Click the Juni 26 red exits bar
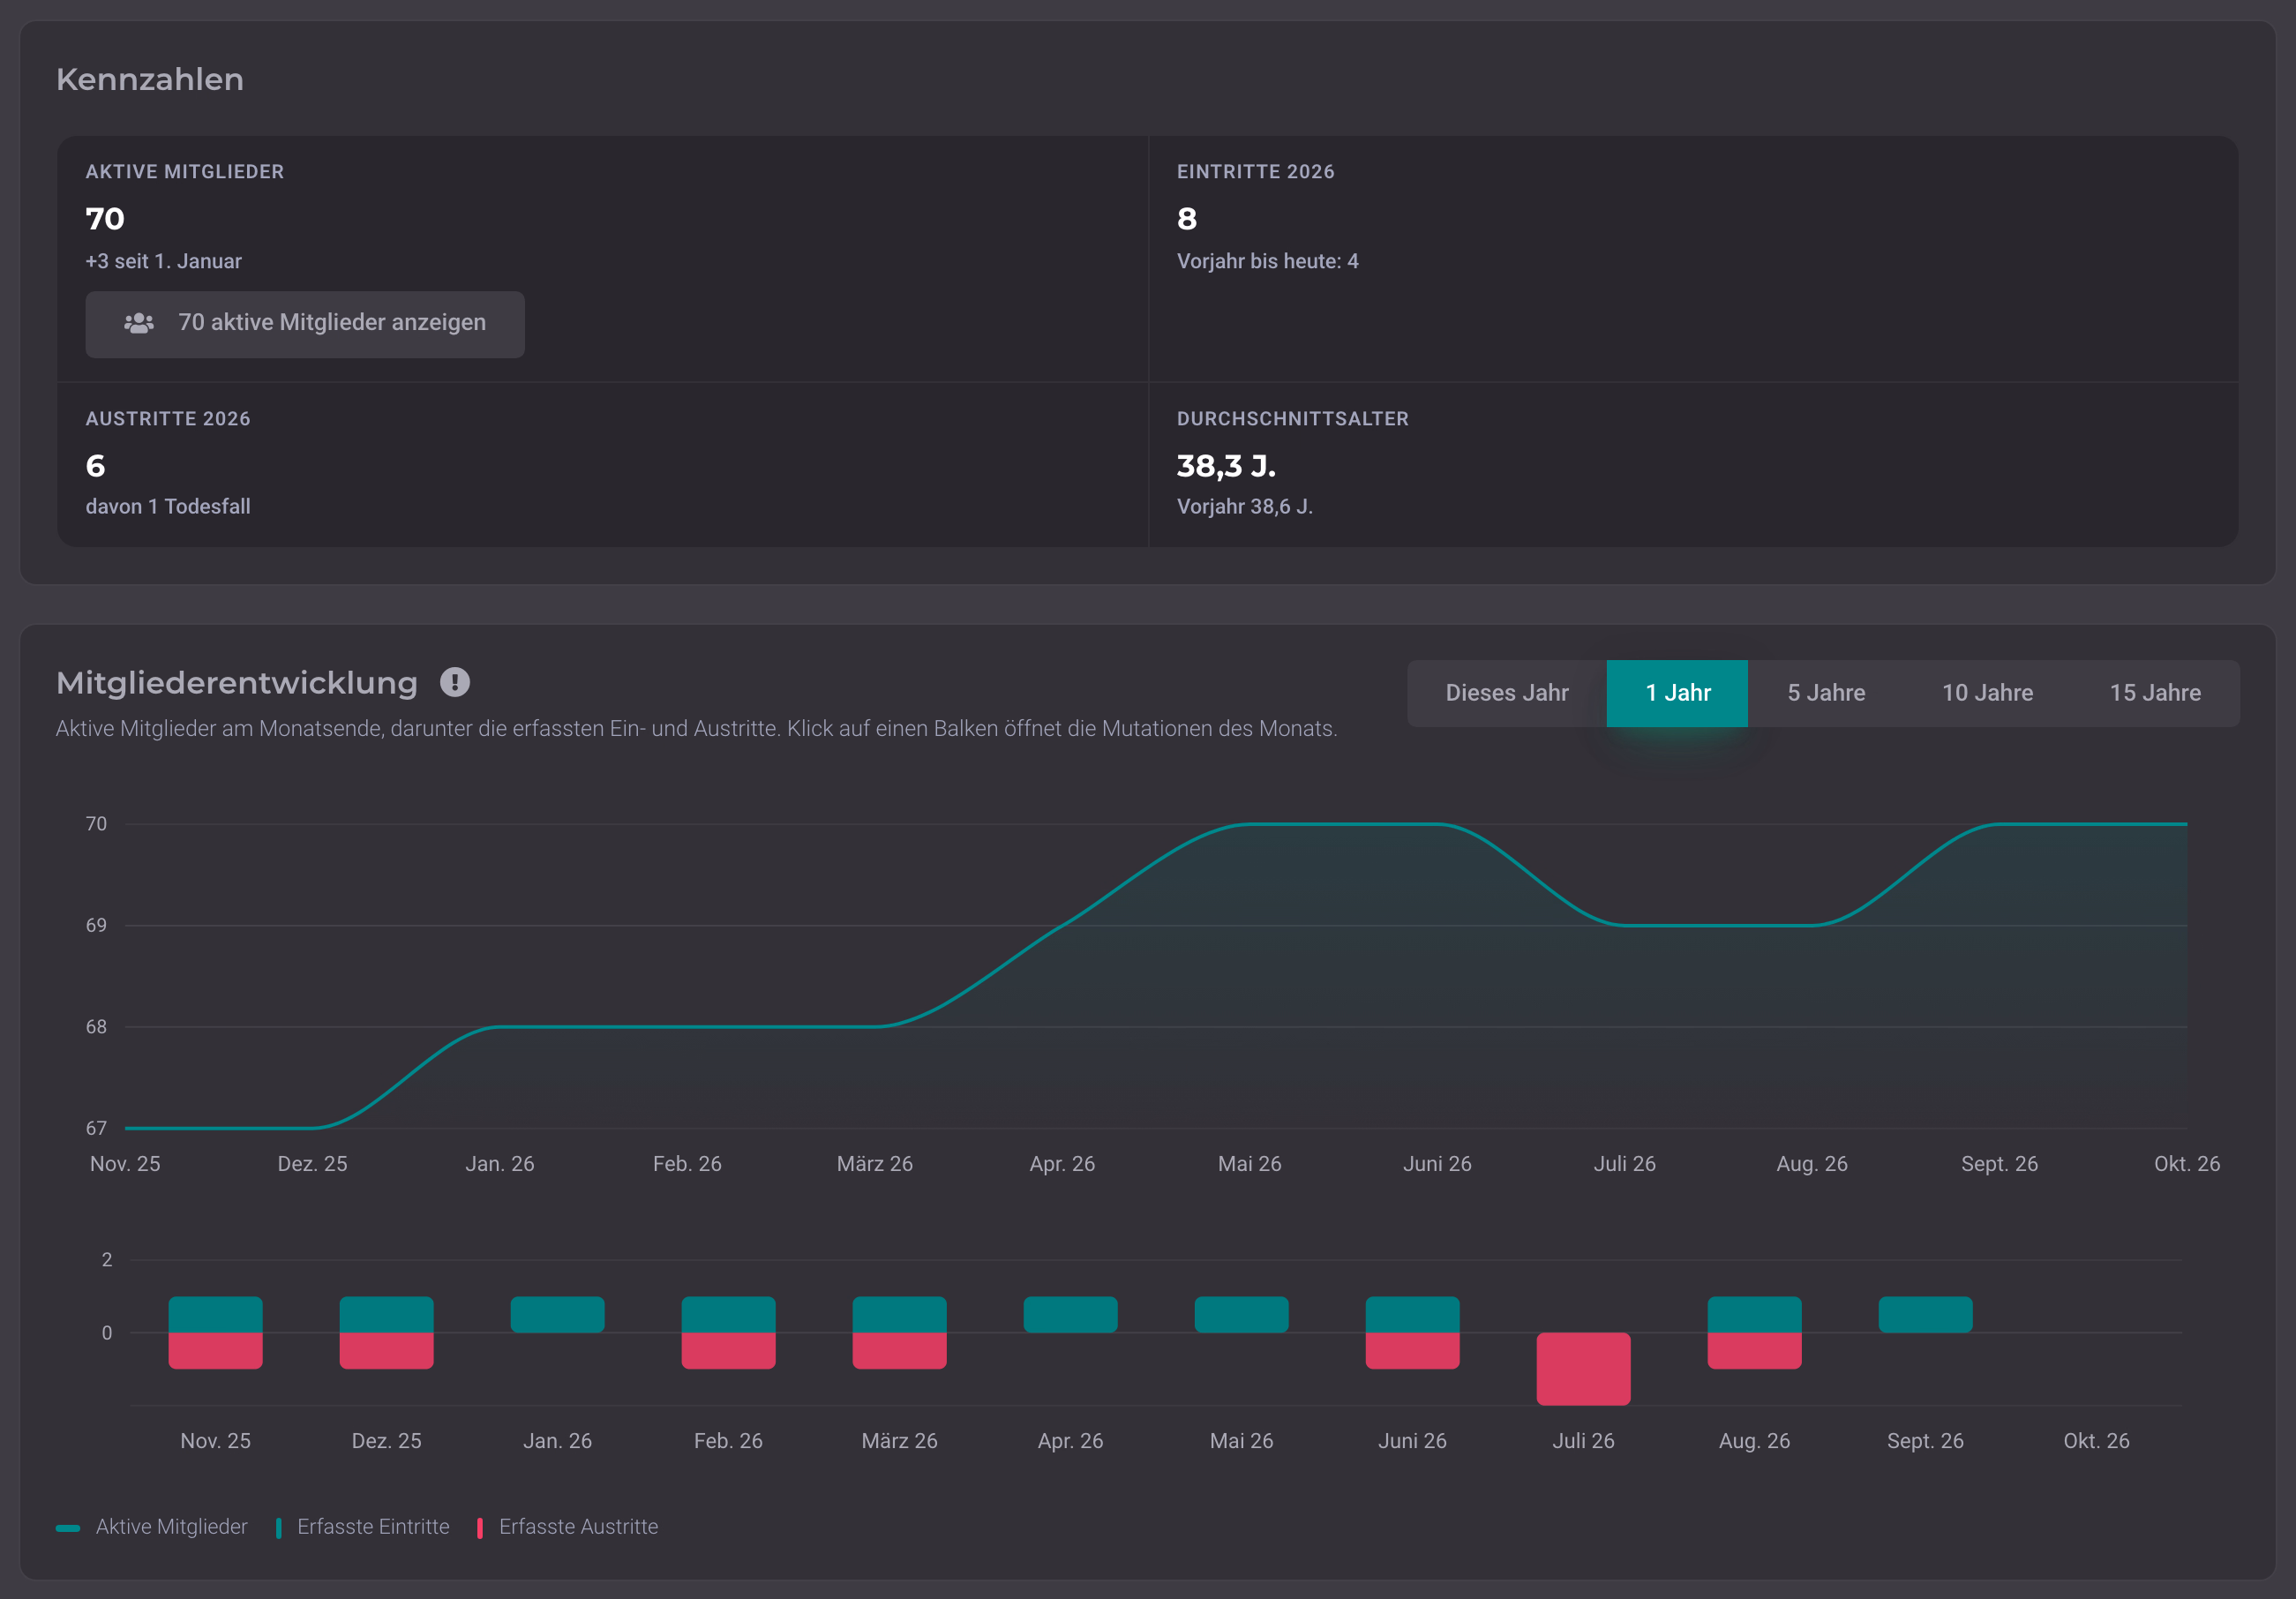 click(x=1412, y=1351)
